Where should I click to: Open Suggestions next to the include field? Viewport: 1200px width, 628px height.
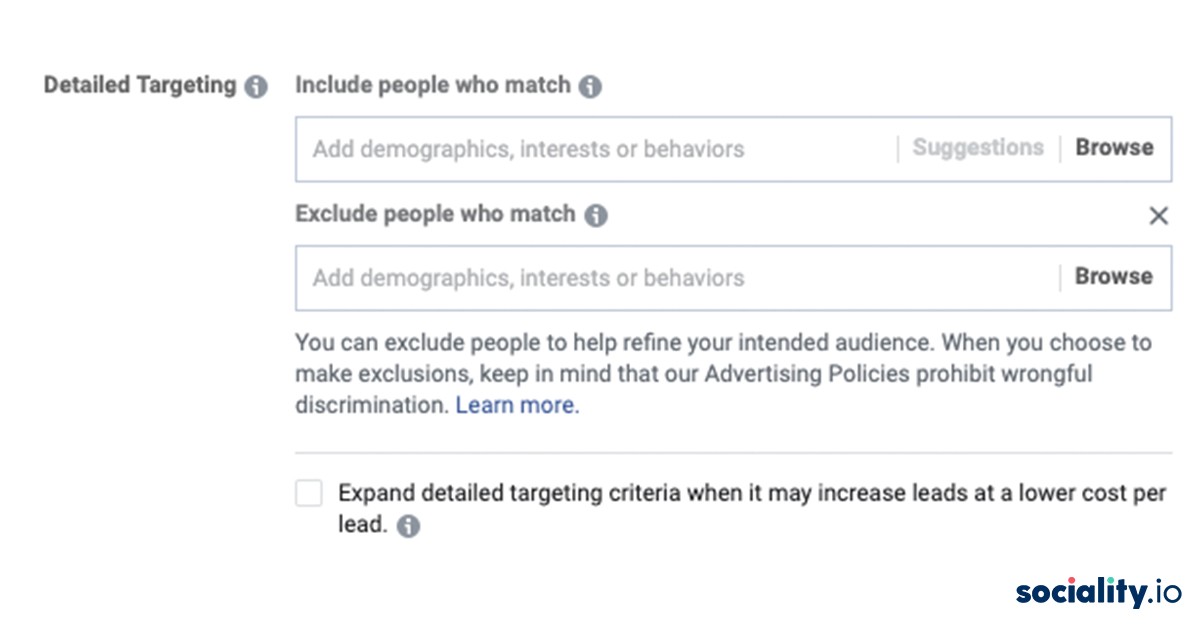click(x=978, y=147)
